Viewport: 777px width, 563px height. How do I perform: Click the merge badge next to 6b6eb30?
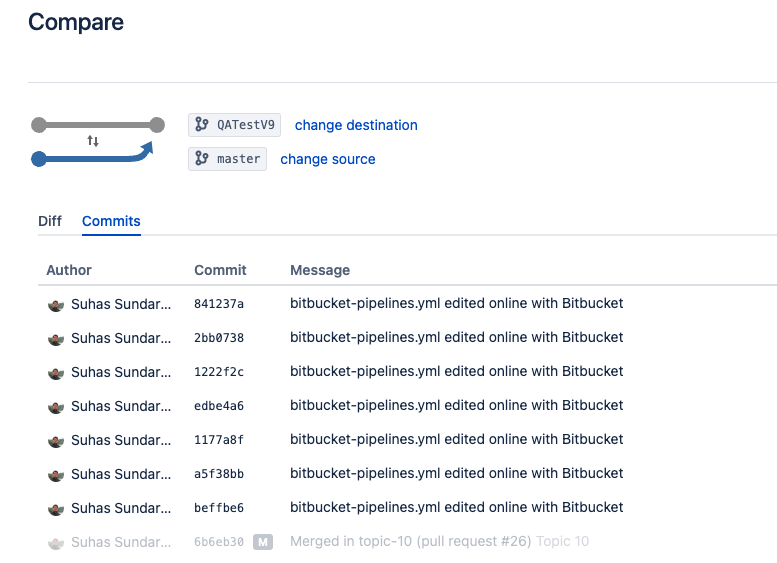(x=262, y=542)
